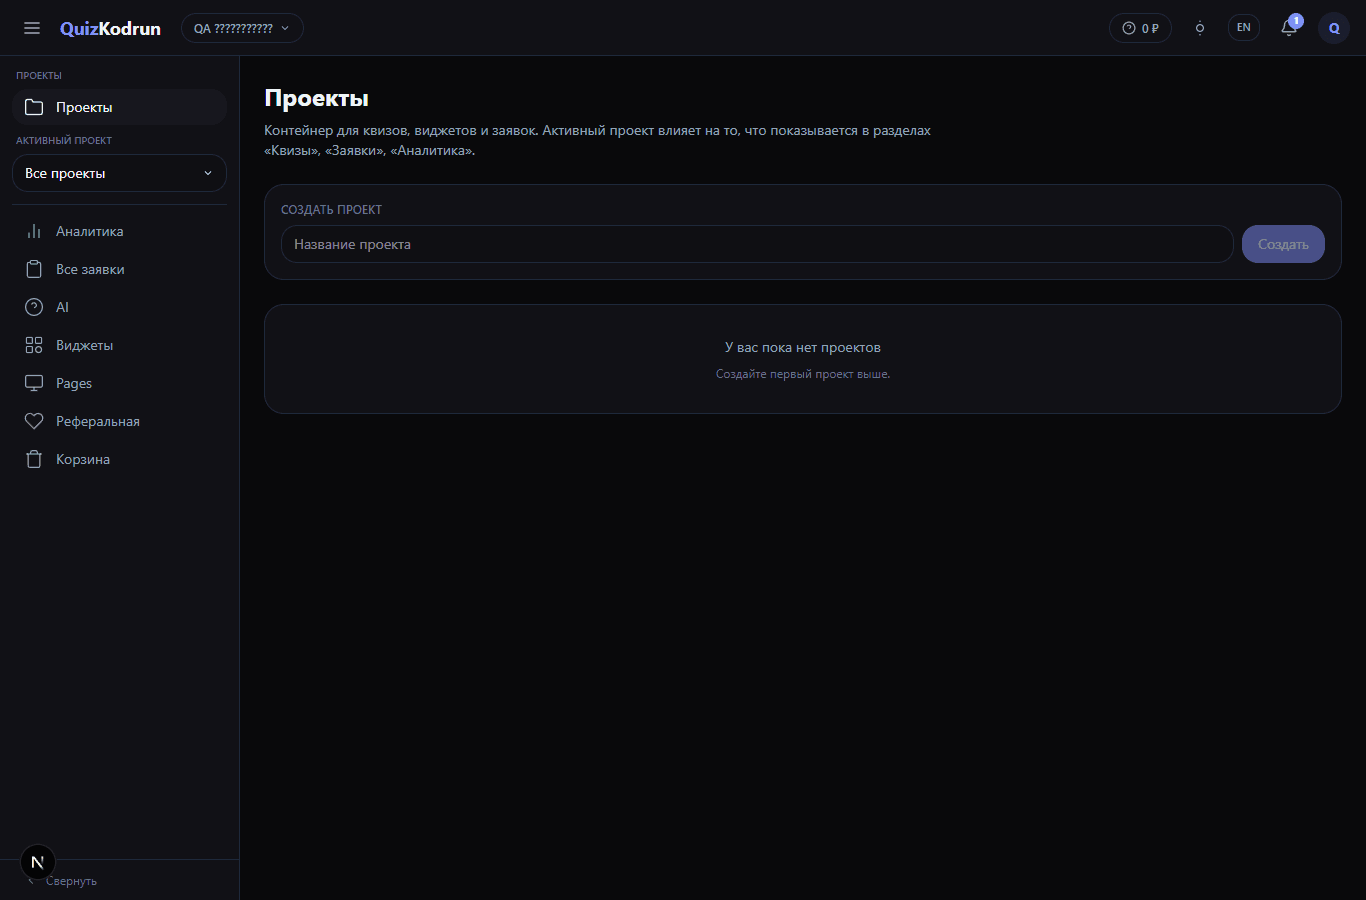1366x900 pixels.
Task: Click the Виджеты grid icon
Action: coord(34,345)
